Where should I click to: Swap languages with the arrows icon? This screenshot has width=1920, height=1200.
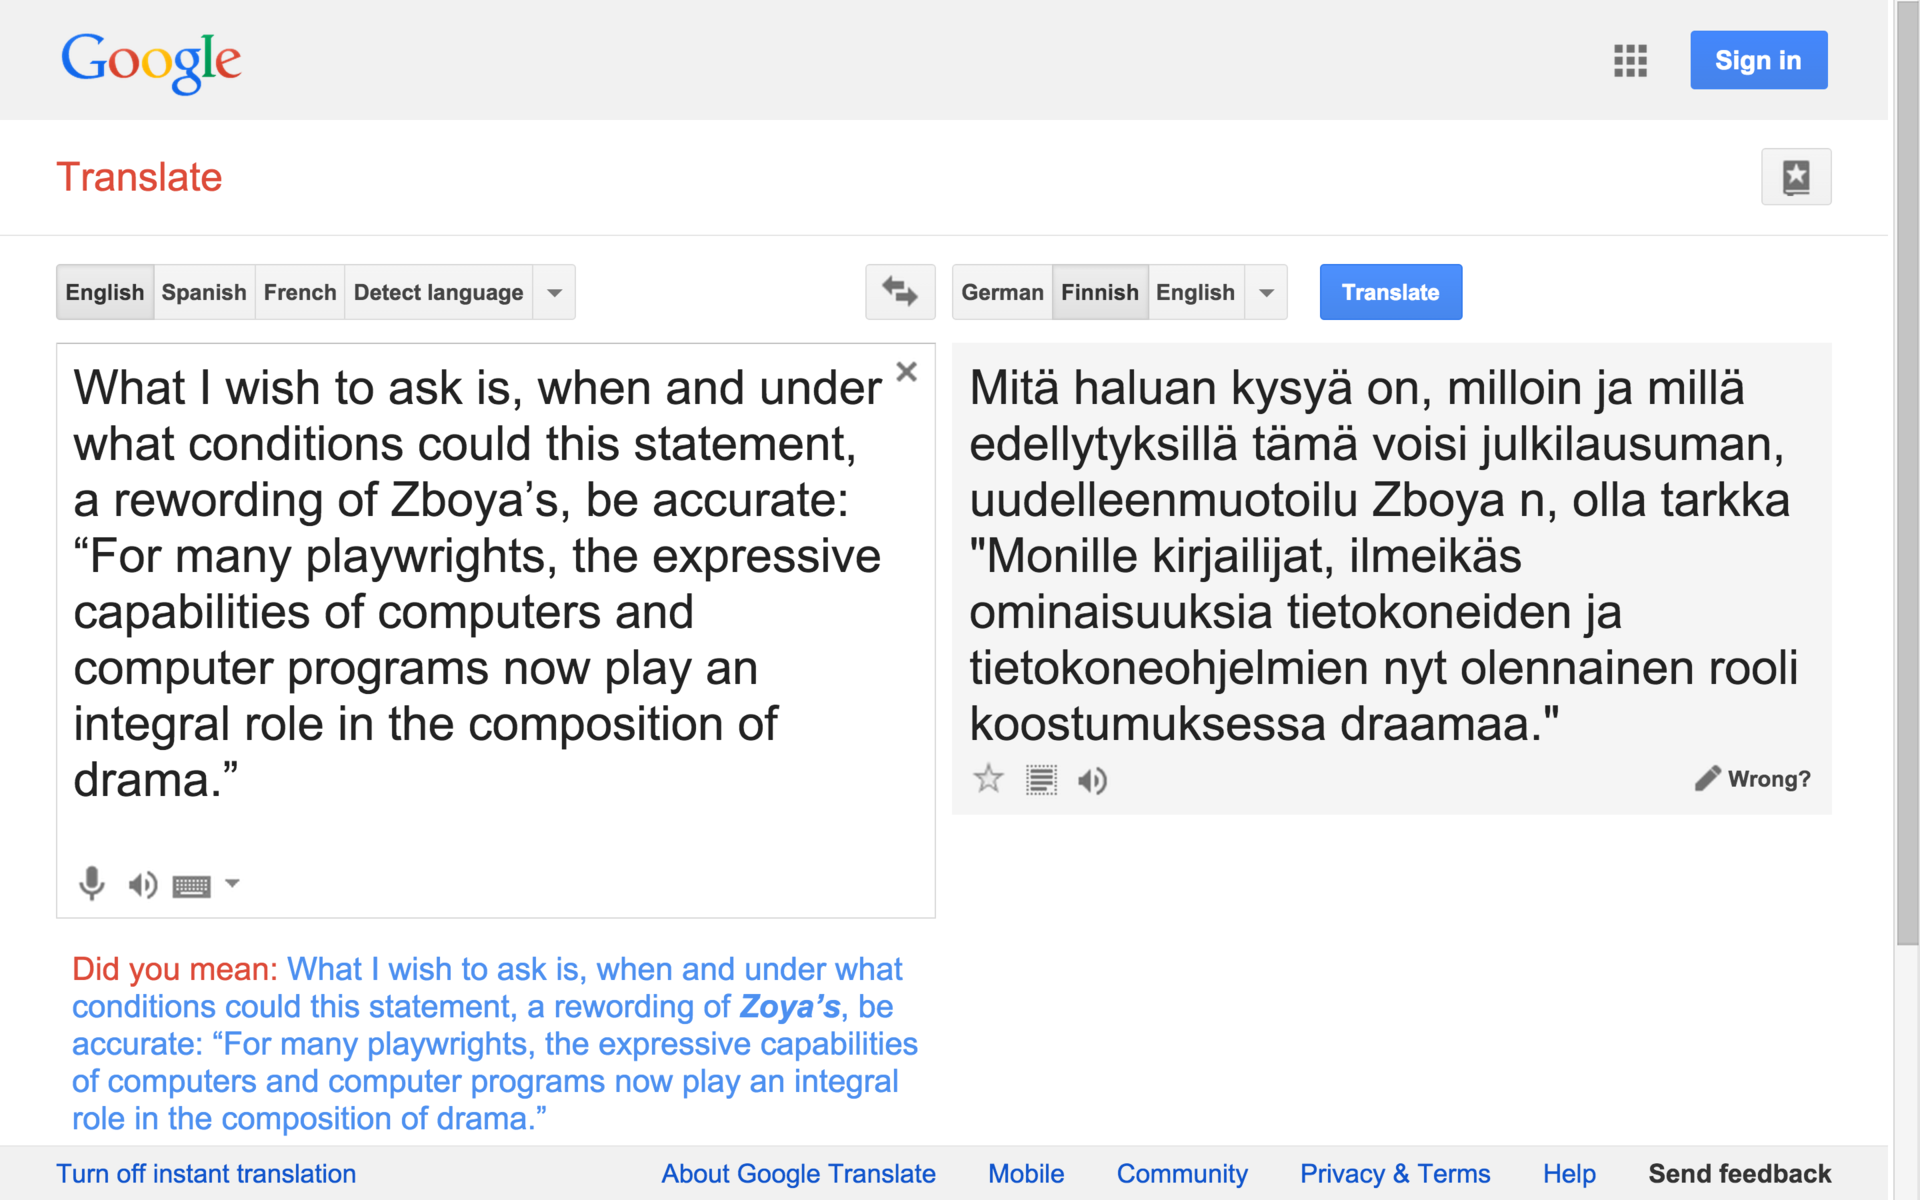[x=899, y=292]
